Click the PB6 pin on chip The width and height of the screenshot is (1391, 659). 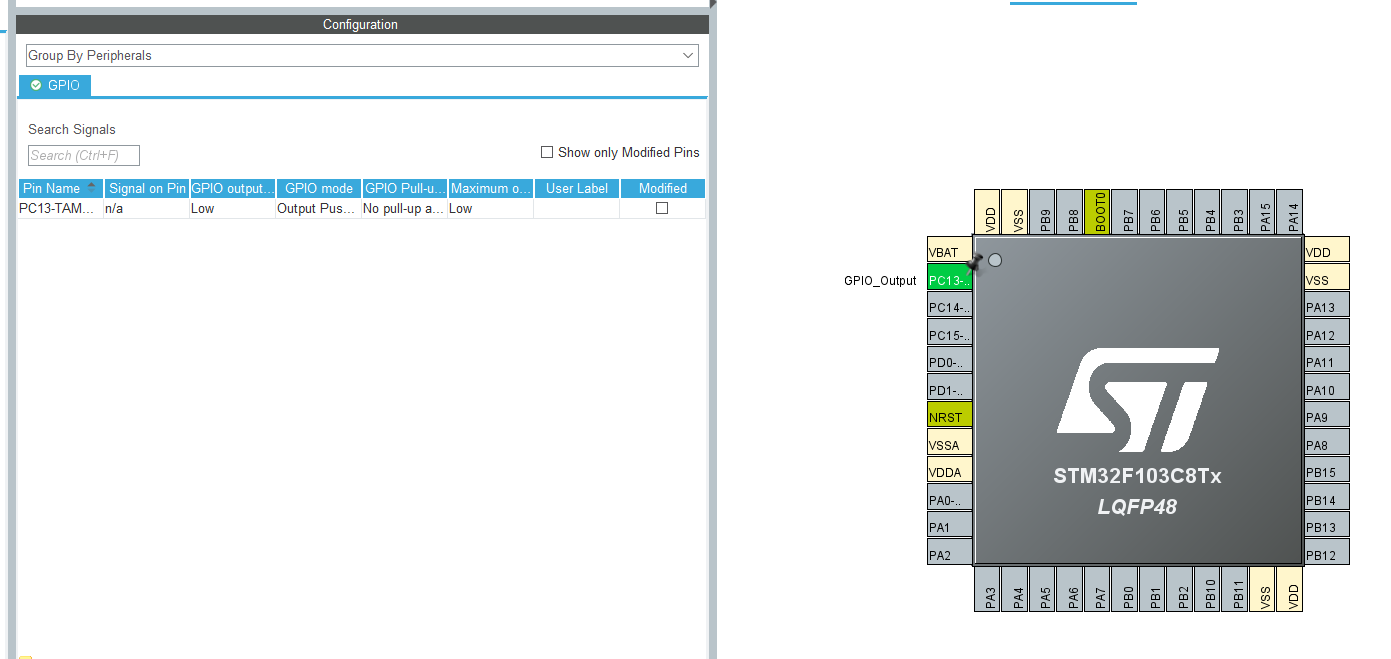(1153, 212)
